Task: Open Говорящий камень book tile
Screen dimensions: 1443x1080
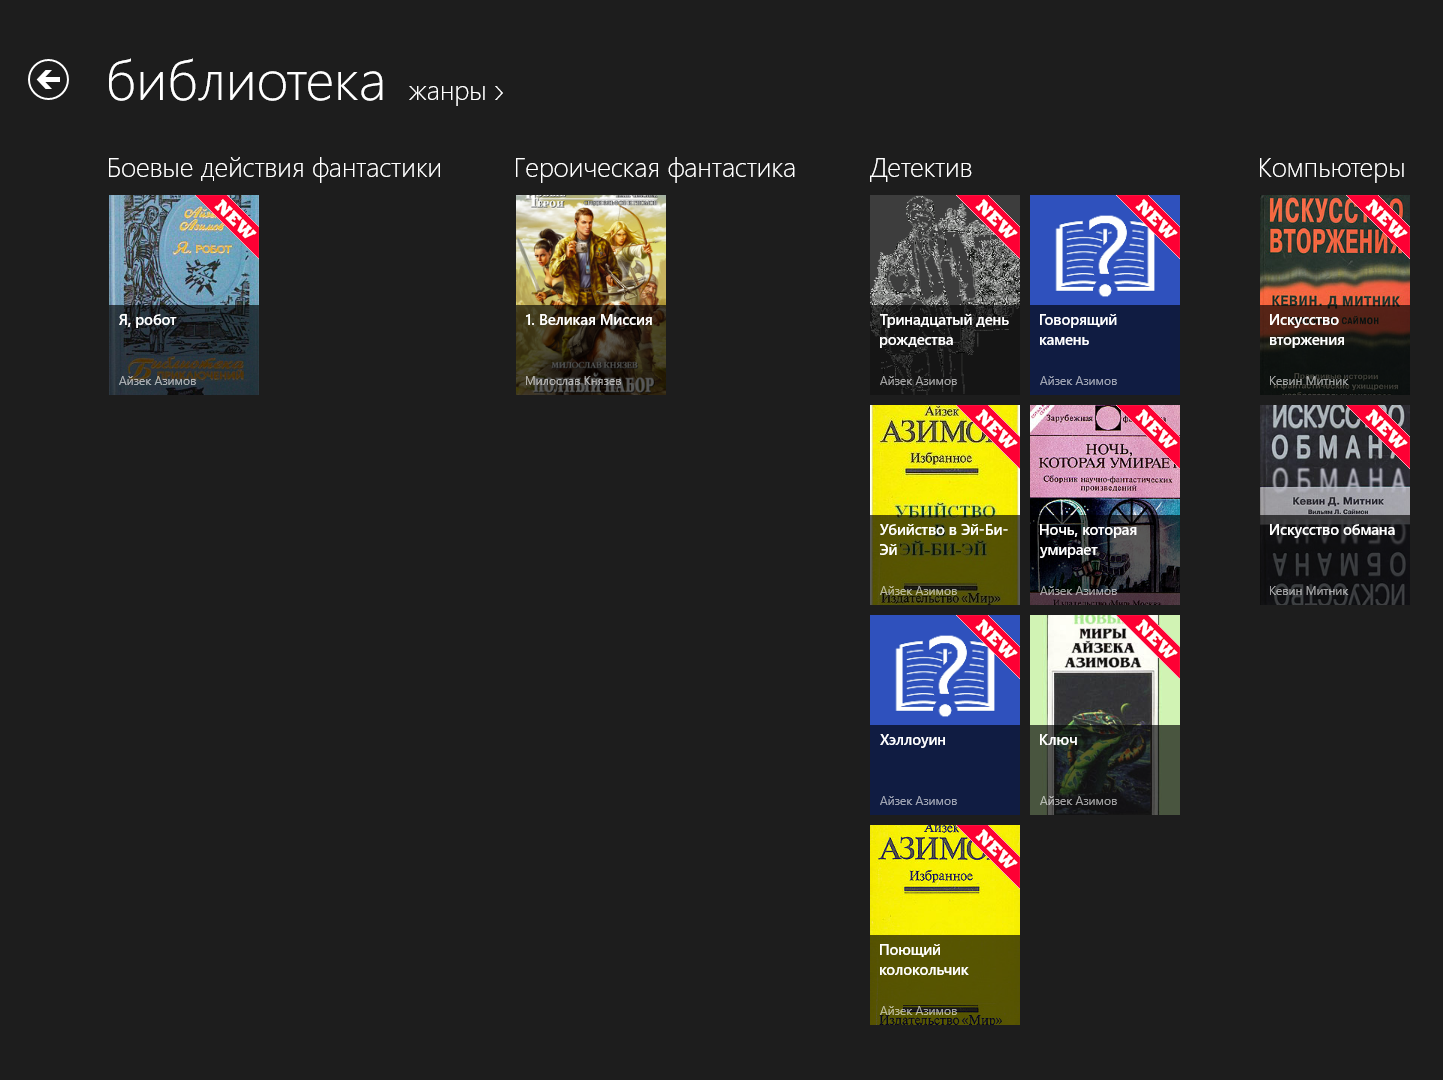Action: pos(1105,295)
